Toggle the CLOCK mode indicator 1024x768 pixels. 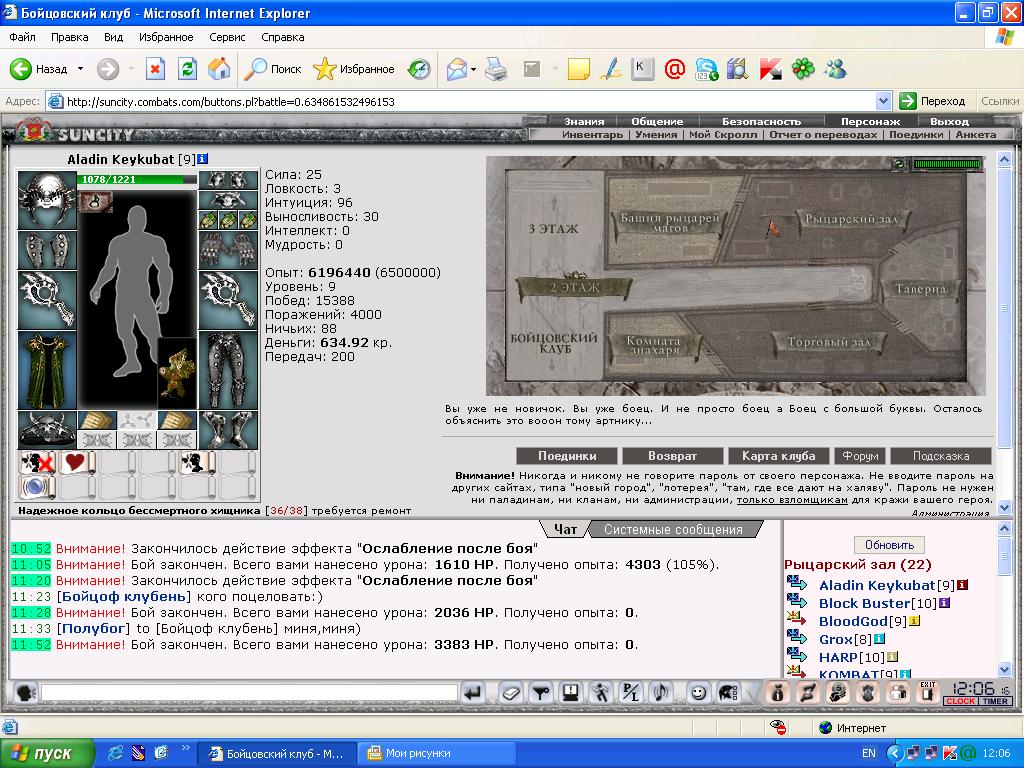pos(961,701)
